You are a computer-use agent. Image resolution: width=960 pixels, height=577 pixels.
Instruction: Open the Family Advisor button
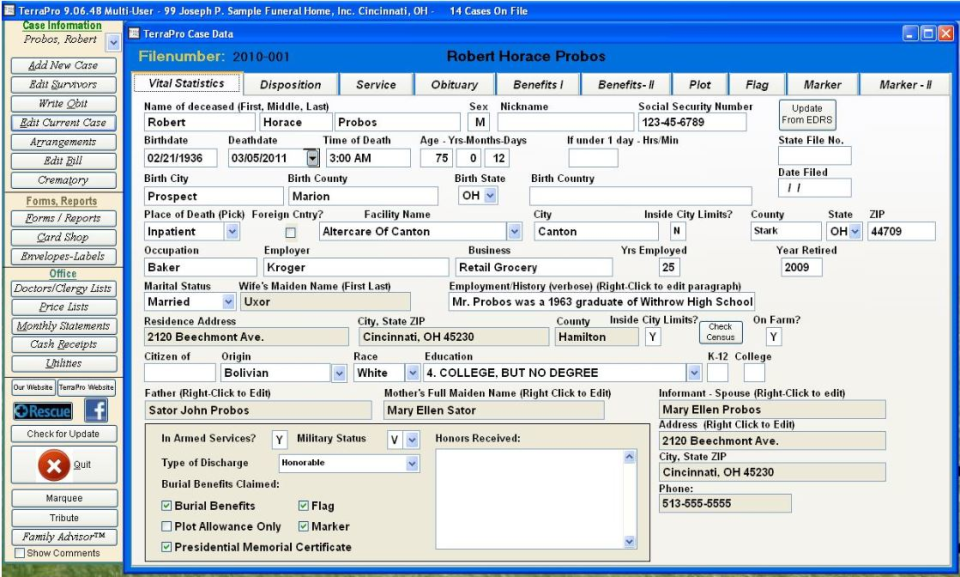64,537
